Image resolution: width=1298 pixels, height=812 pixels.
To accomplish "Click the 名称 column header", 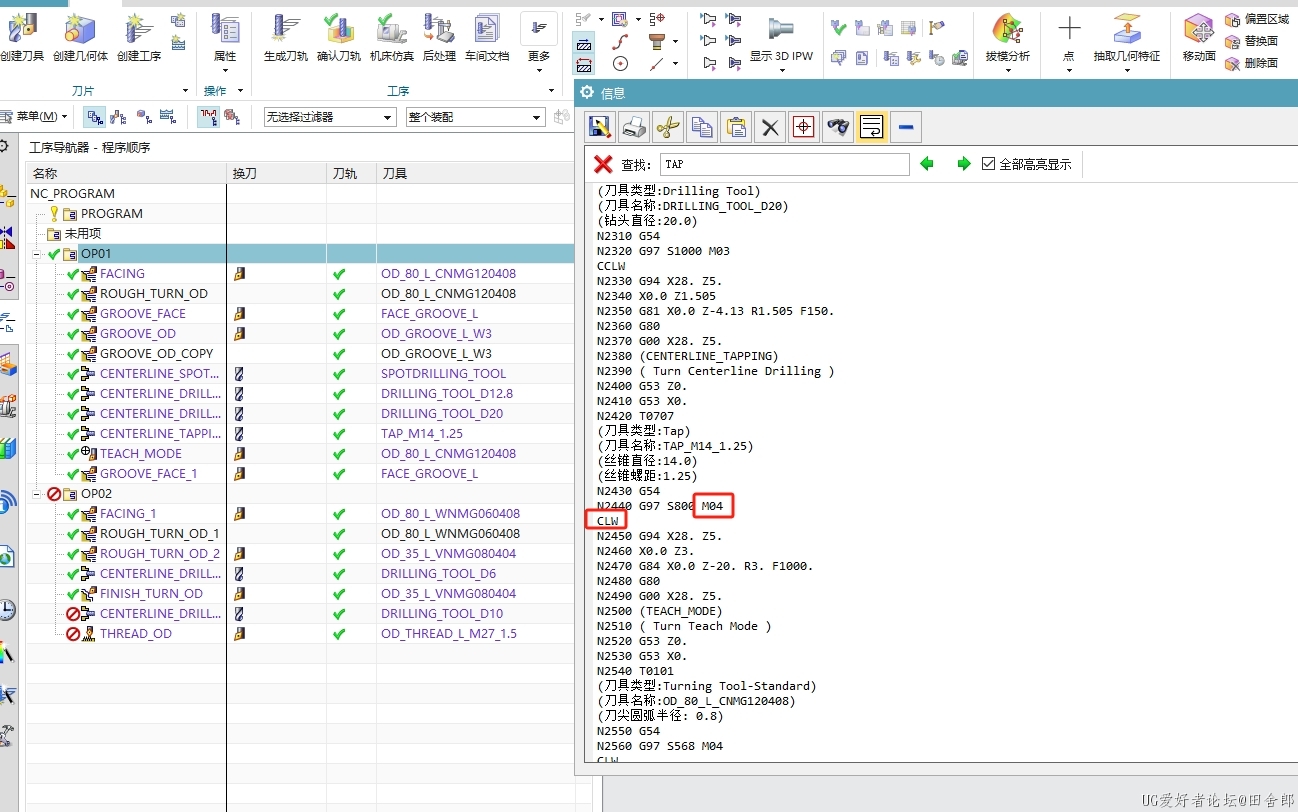I will [x=126, y=173].
